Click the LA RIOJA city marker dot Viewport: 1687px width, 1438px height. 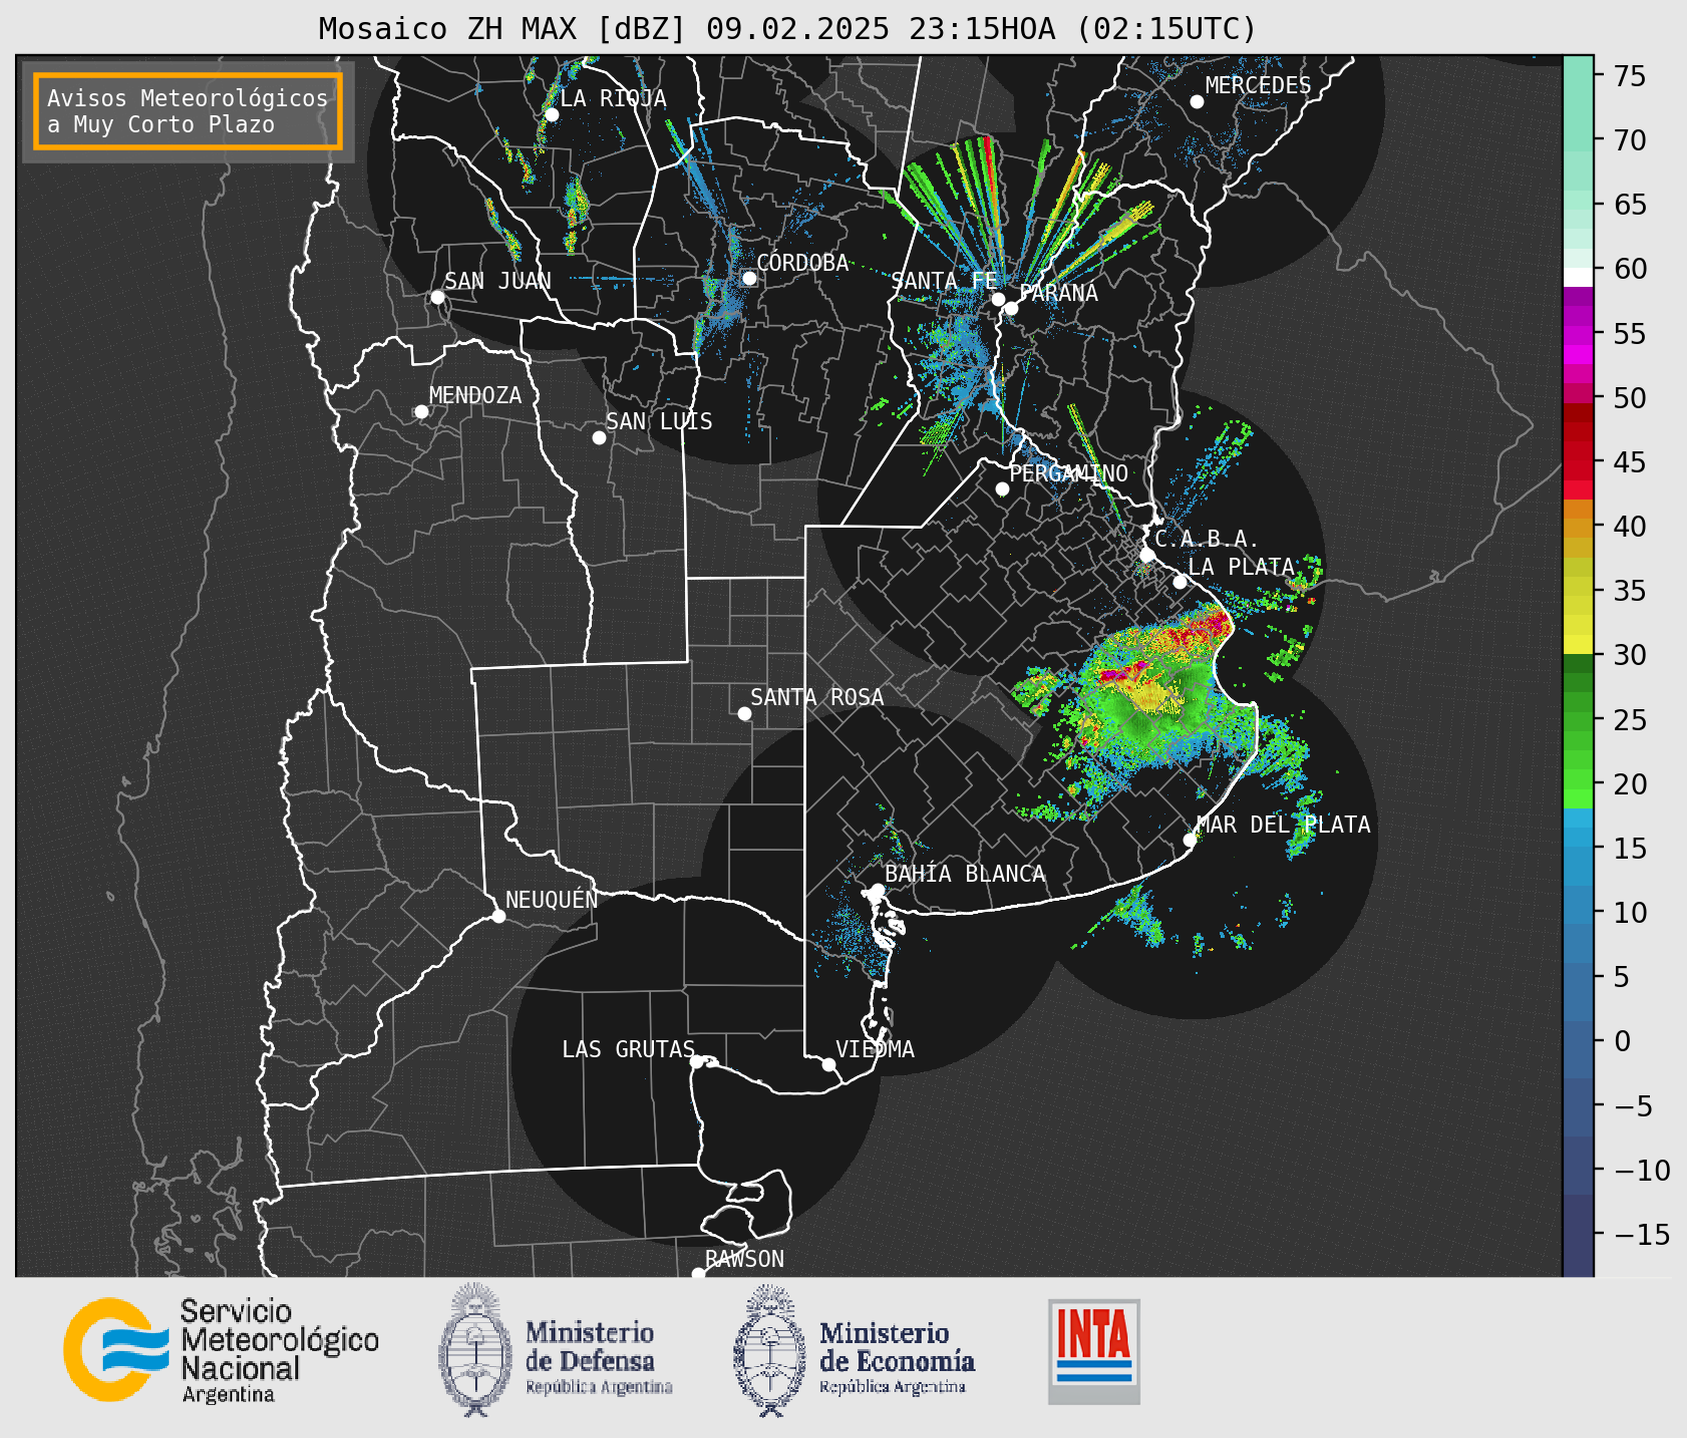(x=551, y=115)
